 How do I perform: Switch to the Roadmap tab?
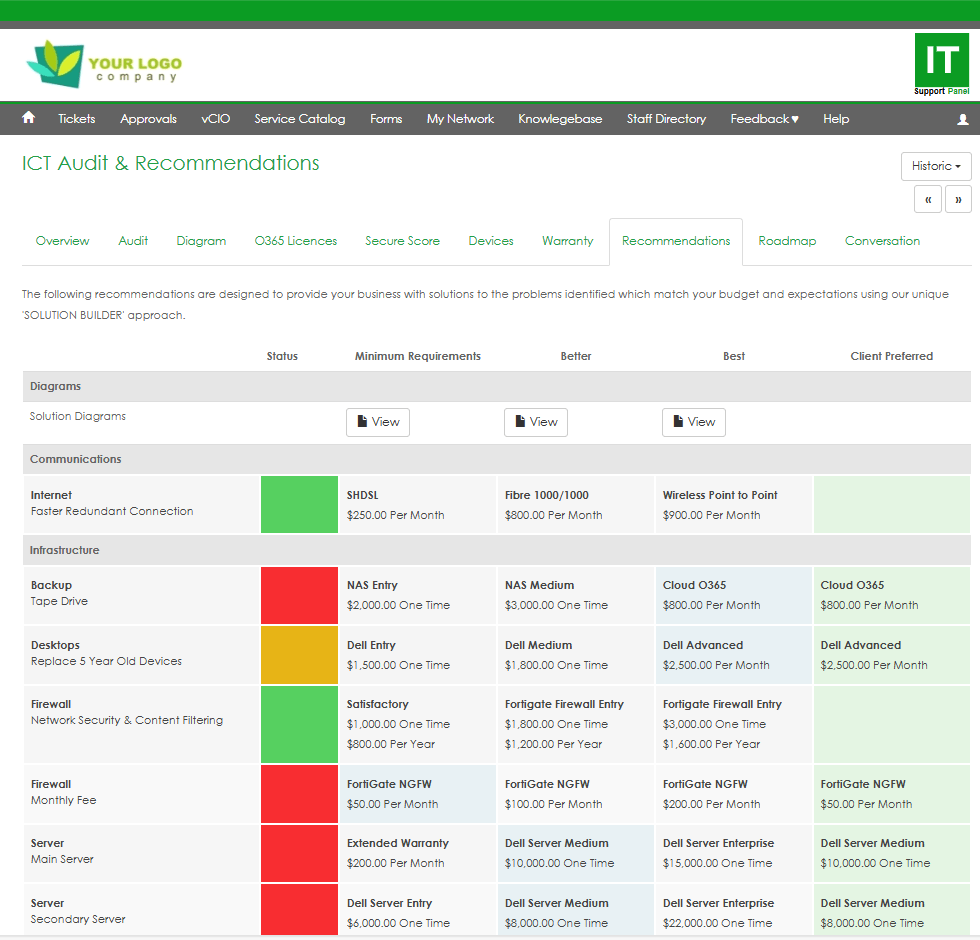point(787,241)
